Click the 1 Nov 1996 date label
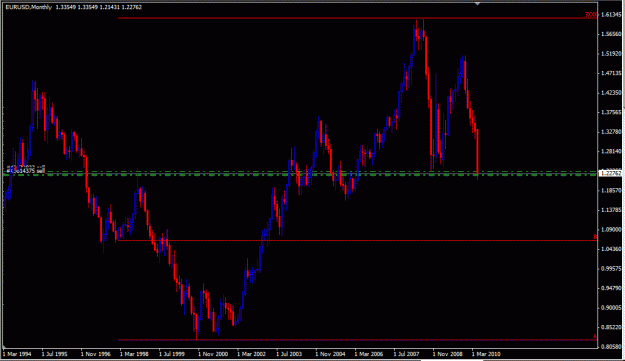This screenshot has height=361, width=625. click(95, 354)
